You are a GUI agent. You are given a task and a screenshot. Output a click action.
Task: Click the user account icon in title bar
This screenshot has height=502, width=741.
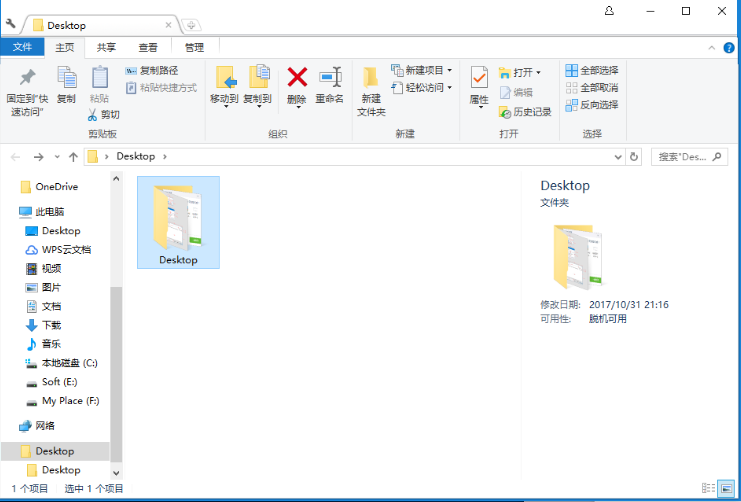click(609, 11)
